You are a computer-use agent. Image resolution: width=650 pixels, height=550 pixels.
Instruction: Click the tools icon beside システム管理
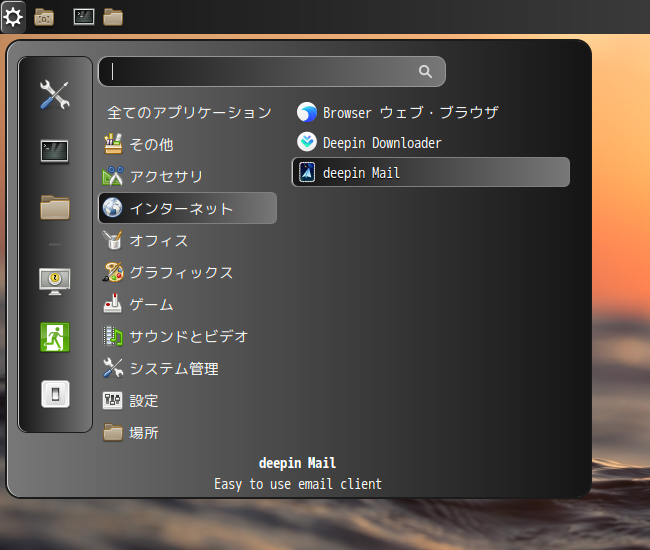coord(113,368)
